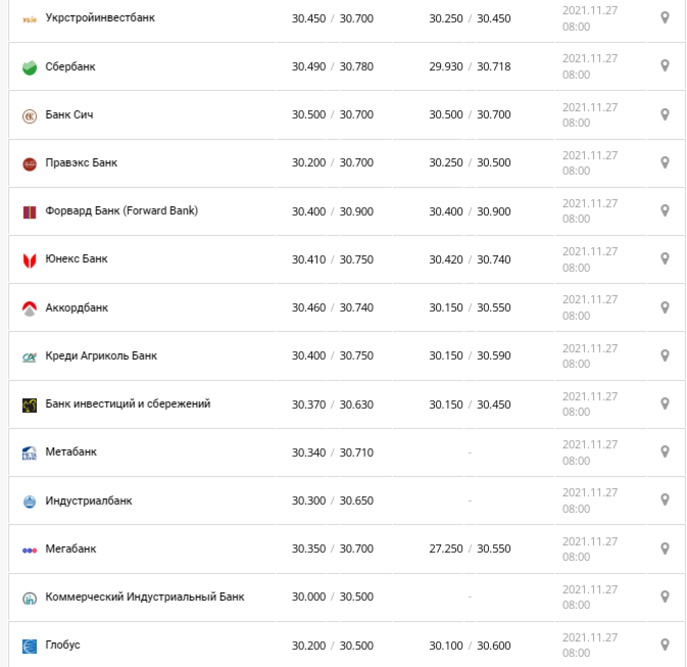Select Банк инвестиций и сбережений
This screenshot has width=687, height=667.
128,404
